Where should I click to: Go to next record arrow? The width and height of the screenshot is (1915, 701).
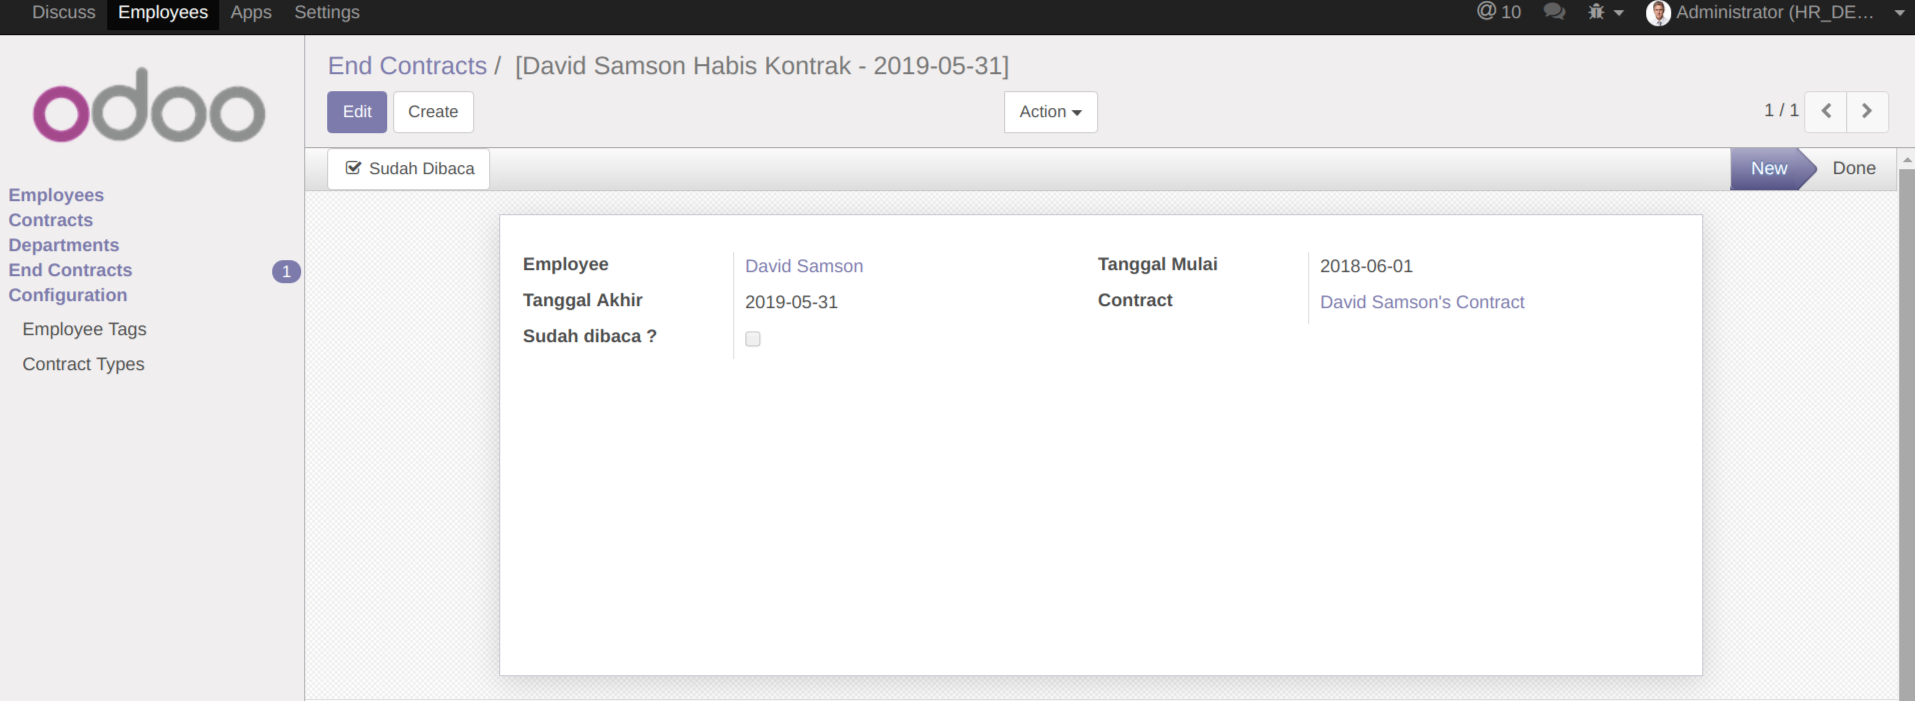coord(1867,111)
